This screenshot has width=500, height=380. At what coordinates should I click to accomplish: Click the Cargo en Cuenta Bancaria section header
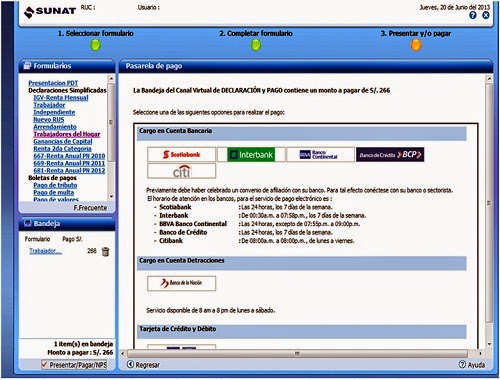(302, 134)
